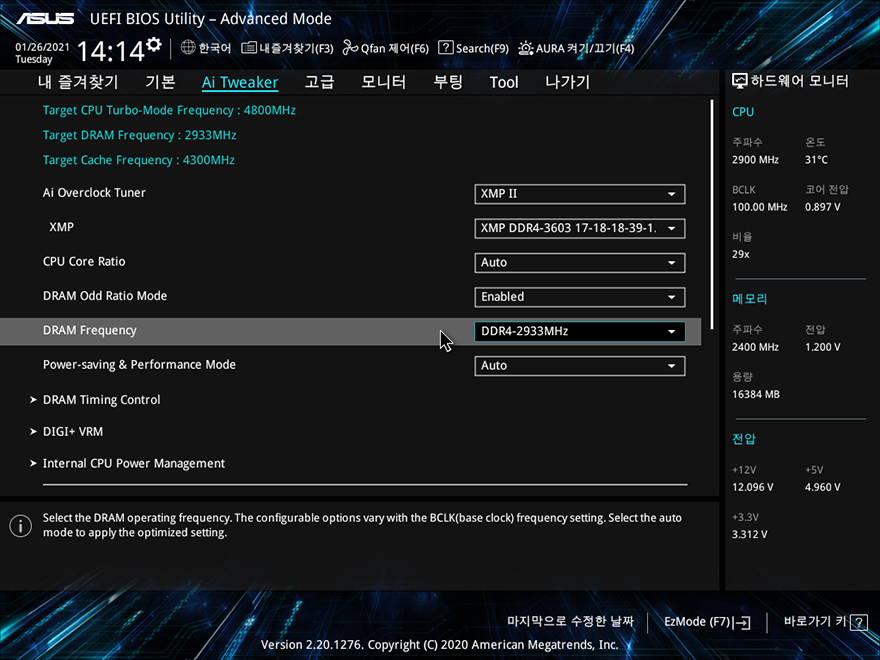Go to the 나가기 tab

coord(567,82)
